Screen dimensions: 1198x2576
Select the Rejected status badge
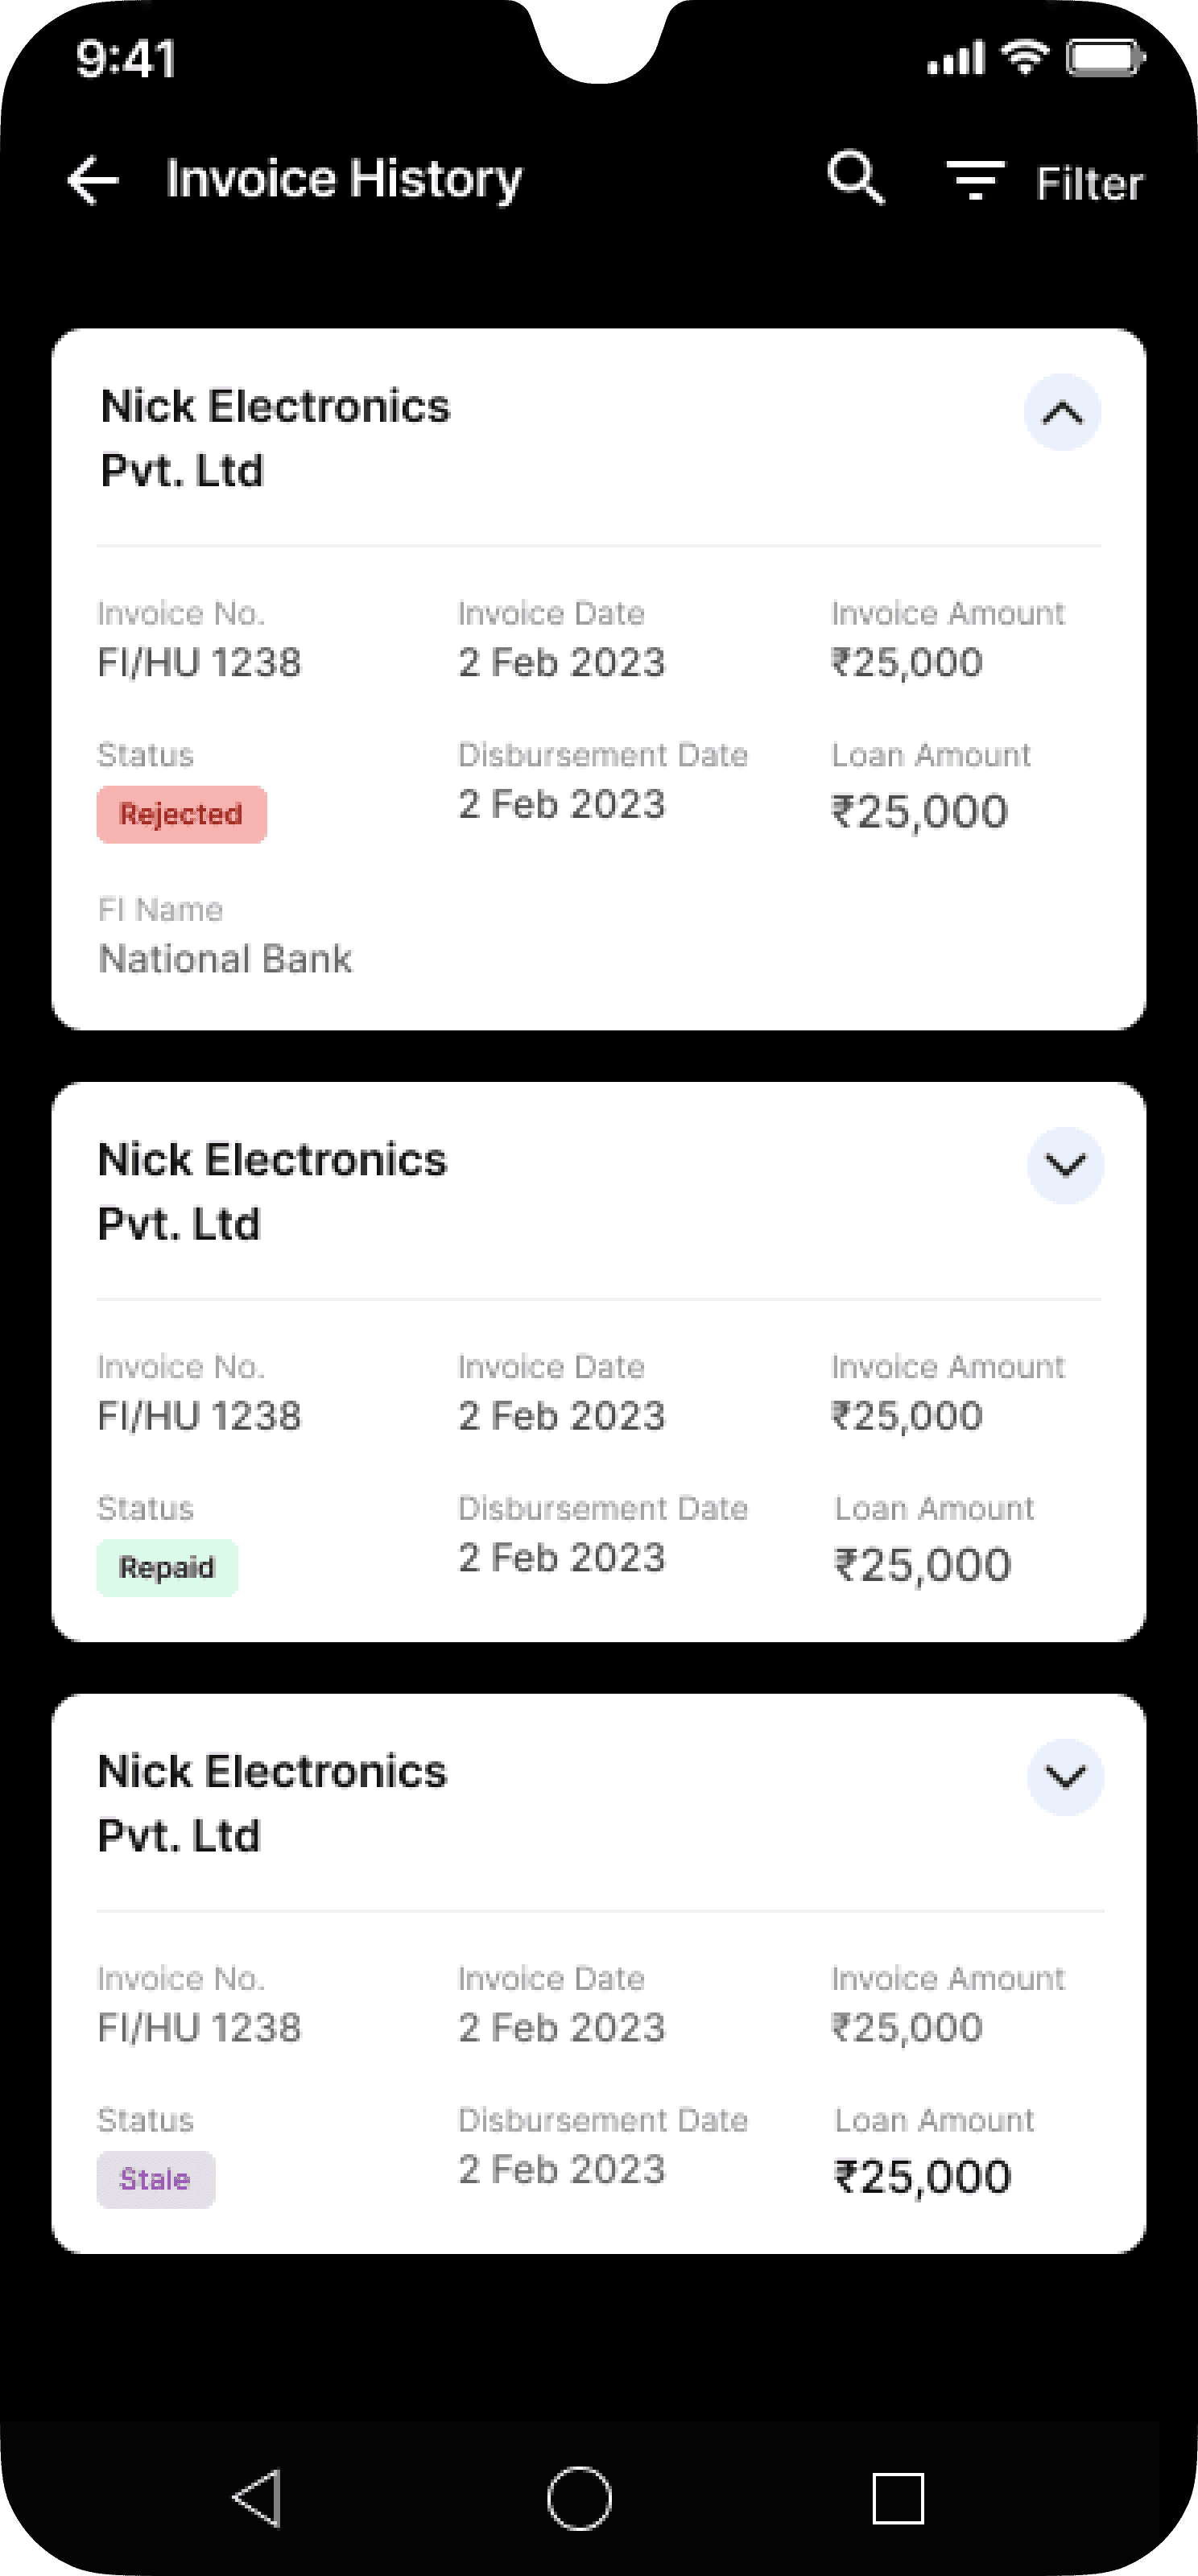182,814
